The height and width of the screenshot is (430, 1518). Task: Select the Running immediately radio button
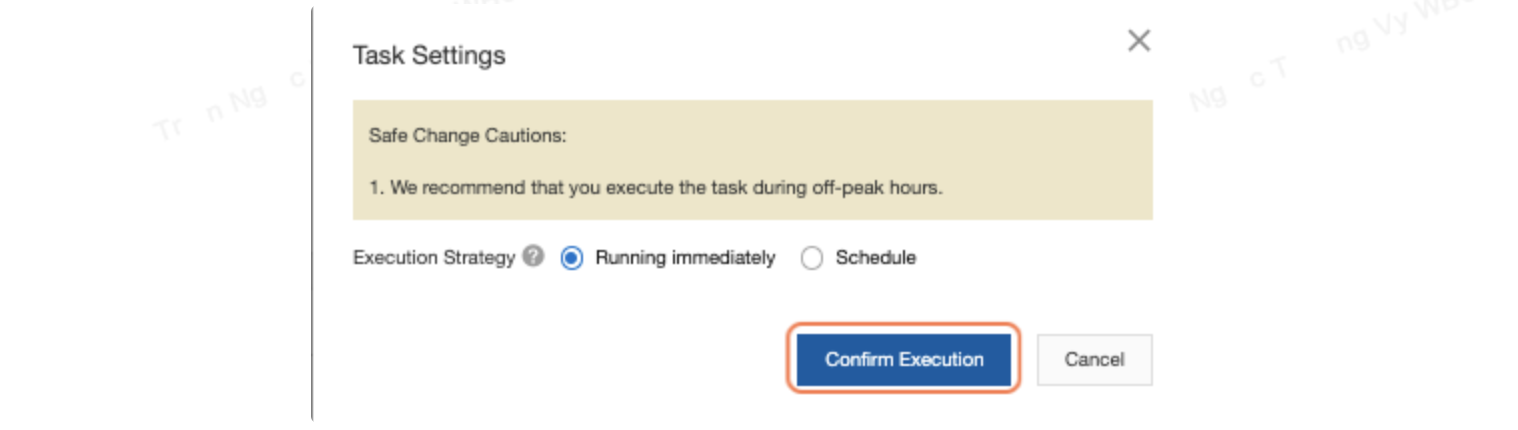572,258
